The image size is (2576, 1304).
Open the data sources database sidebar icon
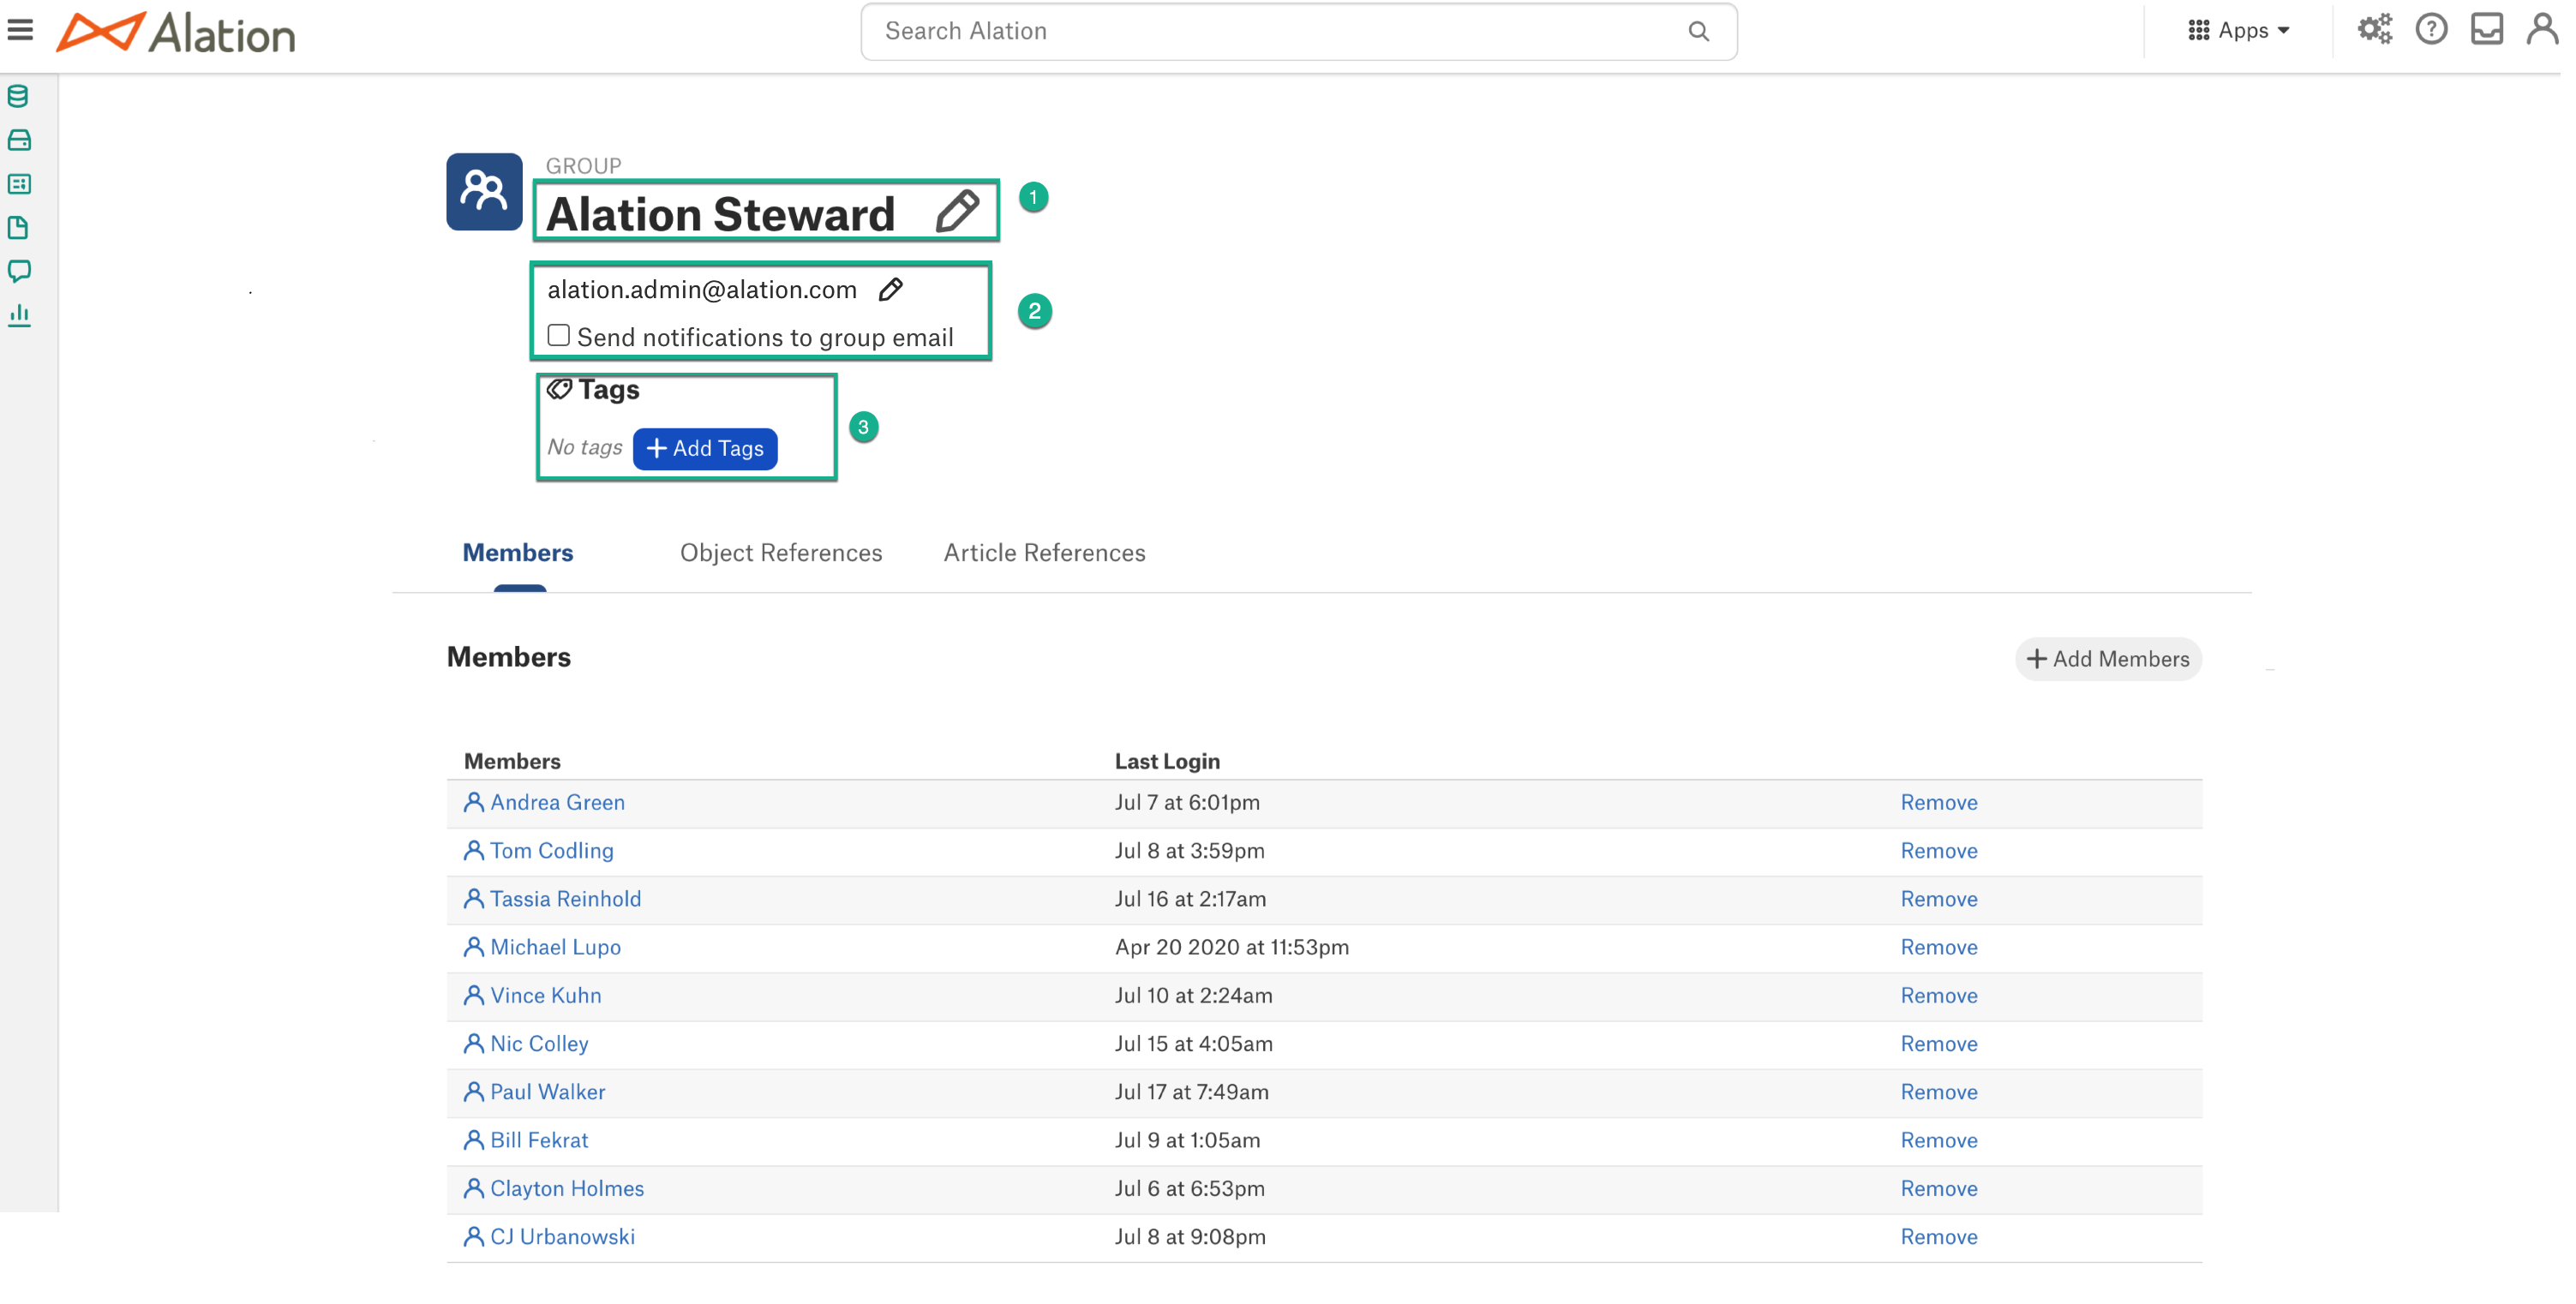click(x=19, y=96)
